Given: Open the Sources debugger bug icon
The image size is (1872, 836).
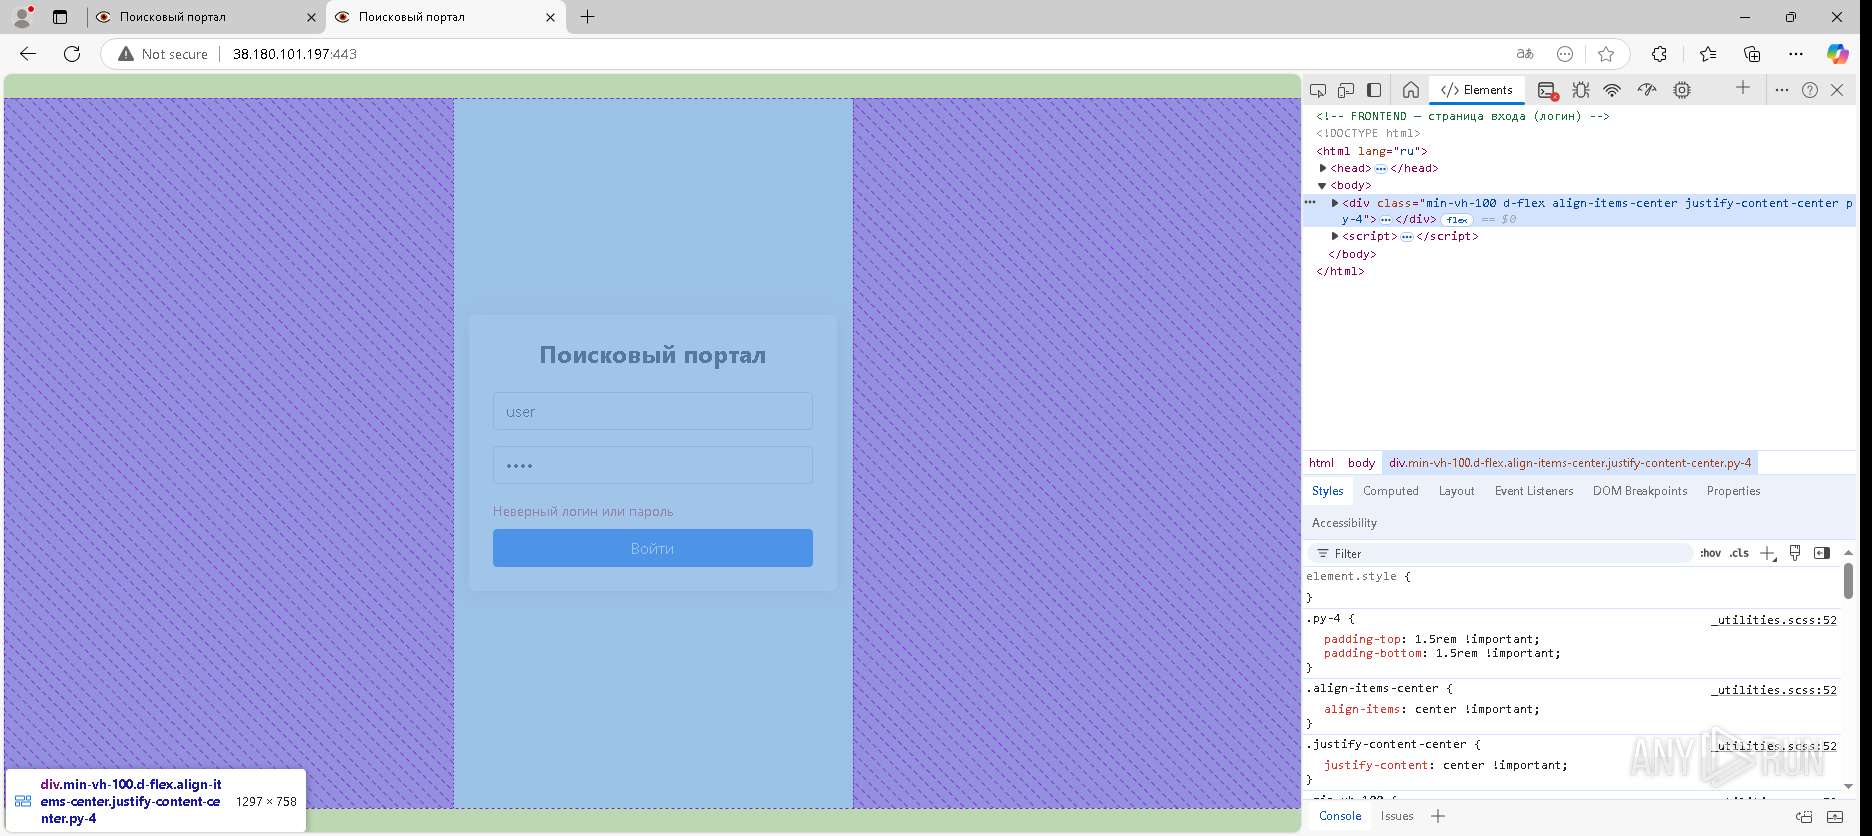Looking at the screenshot, I should 1581,90.
